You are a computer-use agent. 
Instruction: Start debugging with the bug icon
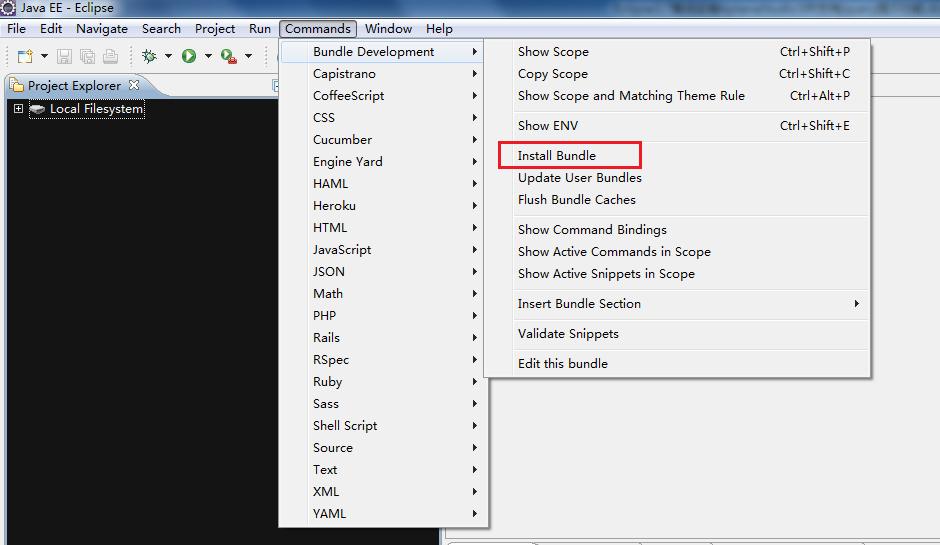[149, 56]
